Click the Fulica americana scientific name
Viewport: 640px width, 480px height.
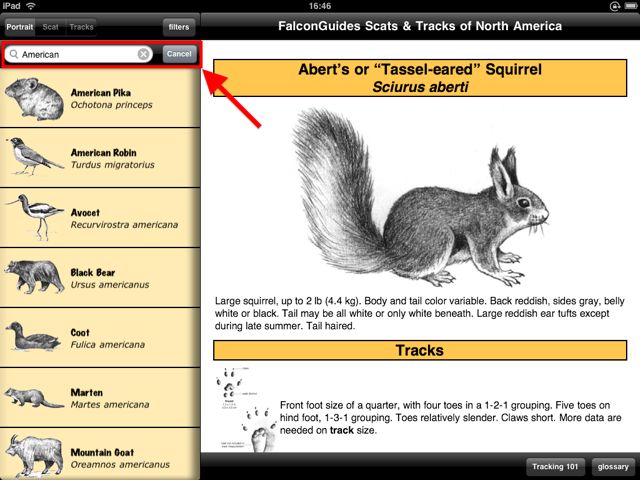tap(108, 345)
